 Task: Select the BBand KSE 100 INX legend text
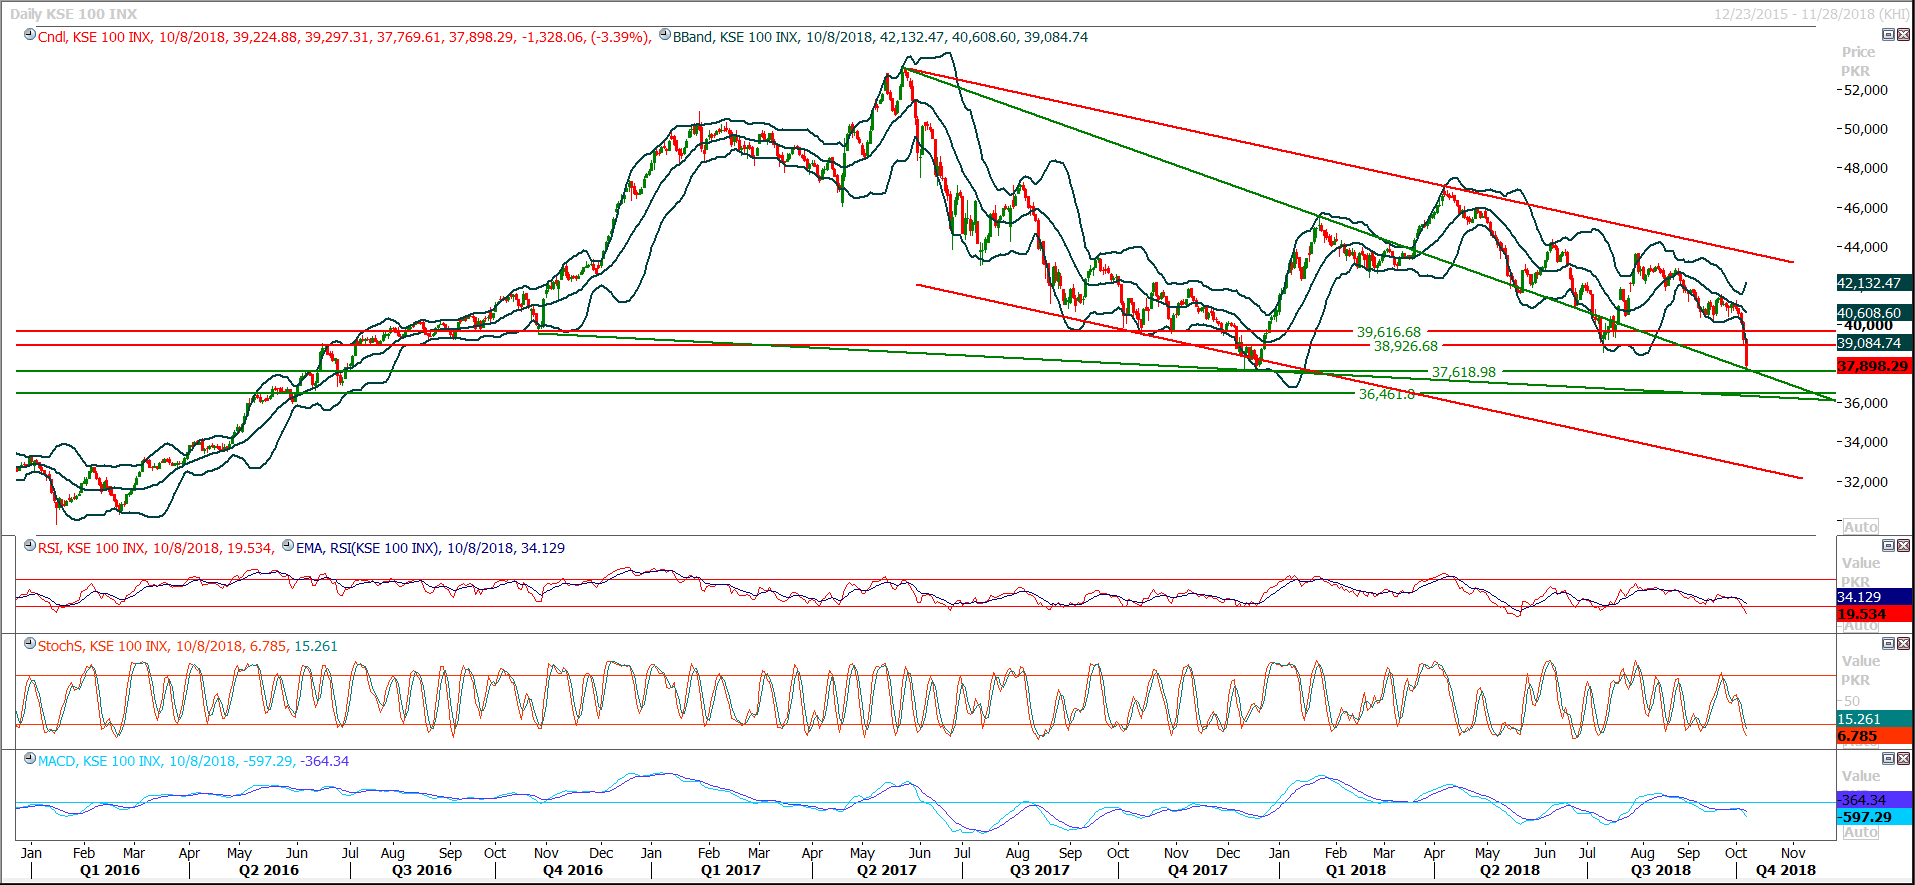(x=880, y=37)
